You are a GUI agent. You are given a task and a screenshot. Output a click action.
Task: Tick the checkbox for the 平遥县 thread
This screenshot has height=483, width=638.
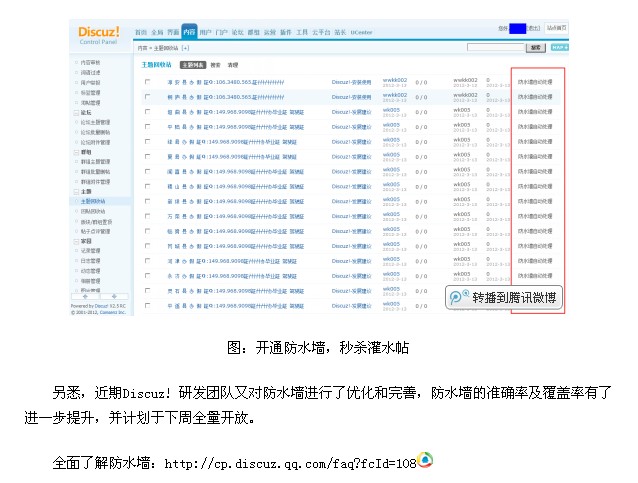(x=147, y=306)
